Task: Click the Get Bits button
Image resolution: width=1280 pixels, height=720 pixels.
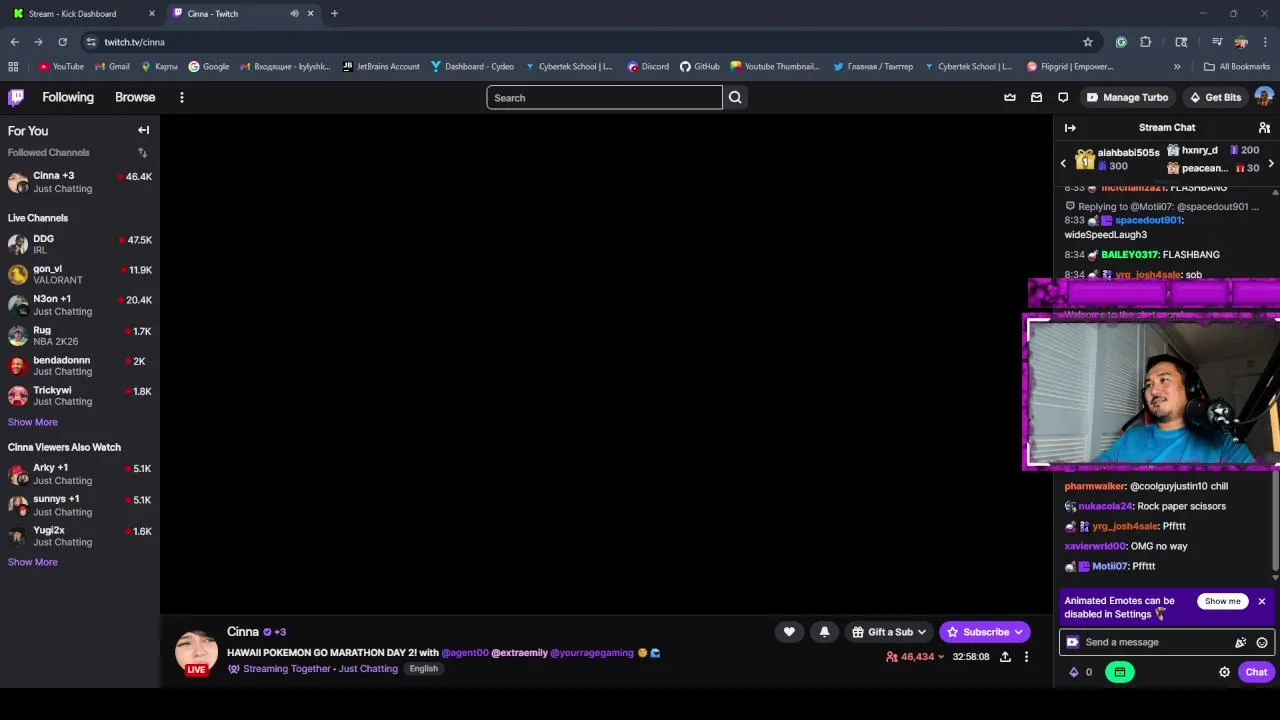Action: [x=1215, y=97]
